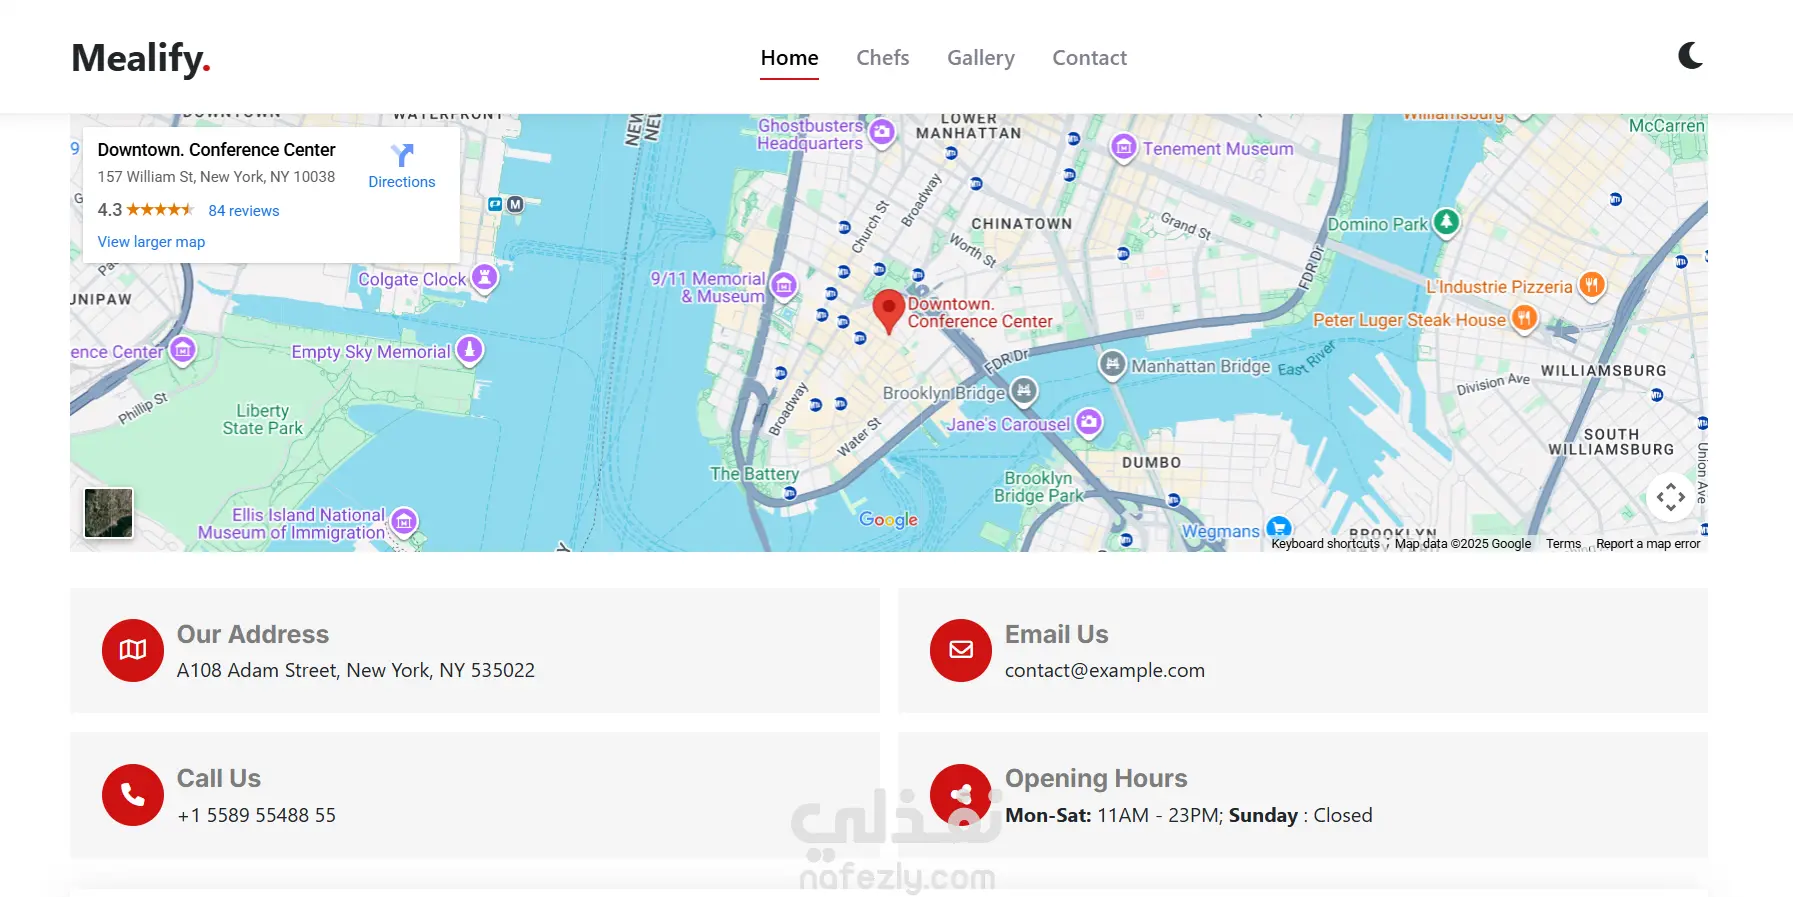Click the contact@example.com email text
This screenshot has width=1793, height=897.
click(1105, 671)
